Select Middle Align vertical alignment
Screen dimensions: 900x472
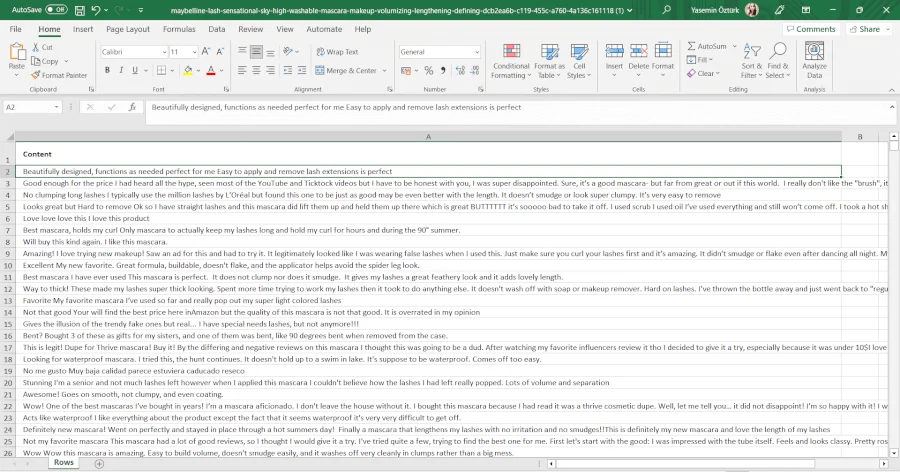point(256,52)
